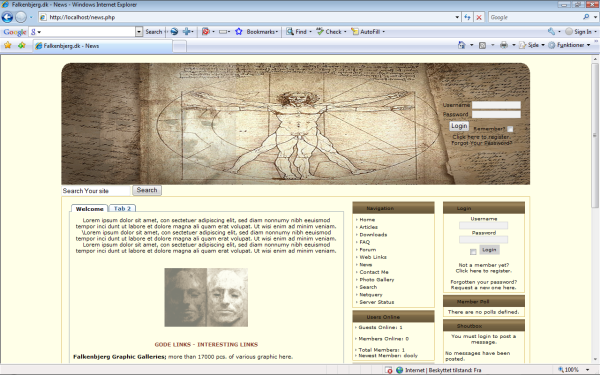Click the Refresh page icon
The height and width of the screenshot is (375, 600).
[x=467, y=17]
